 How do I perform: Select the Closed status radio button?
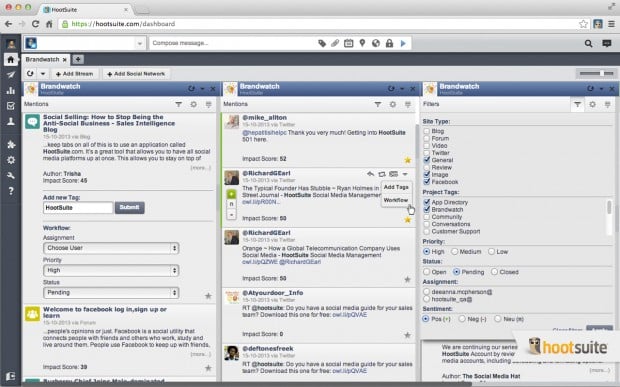point(494,272)
